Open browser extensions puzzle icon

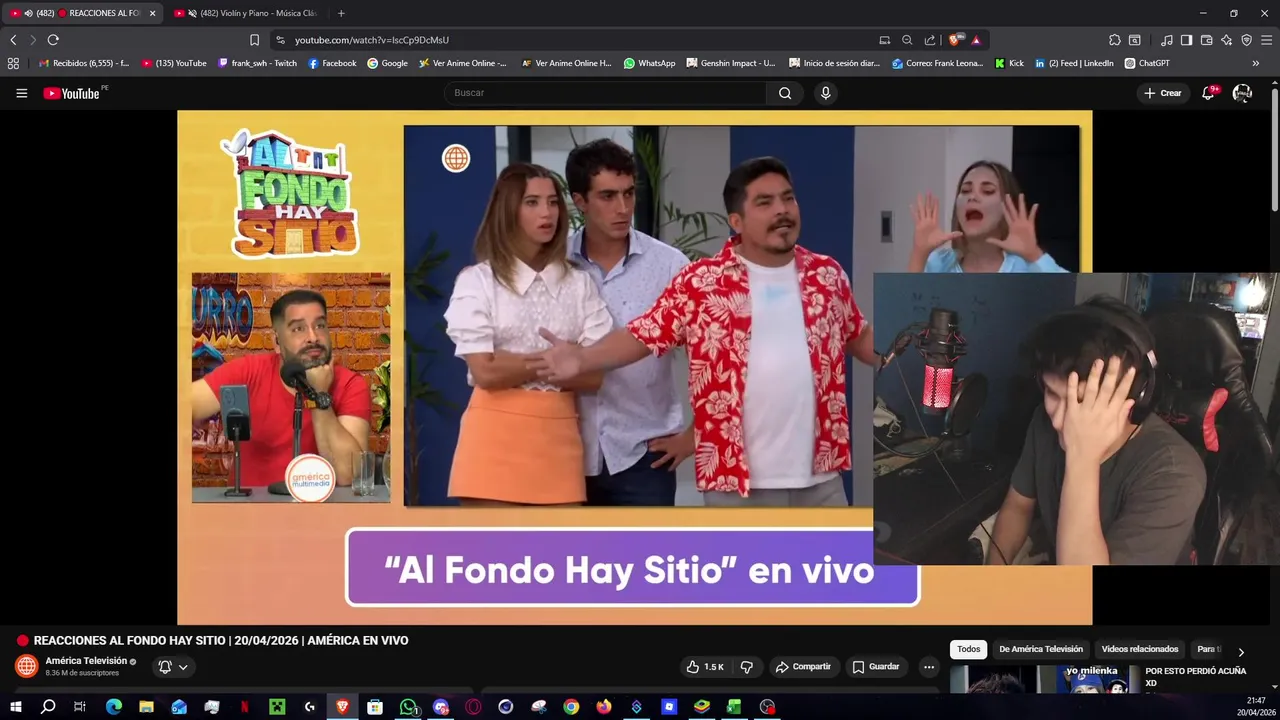coord(1115,40)
